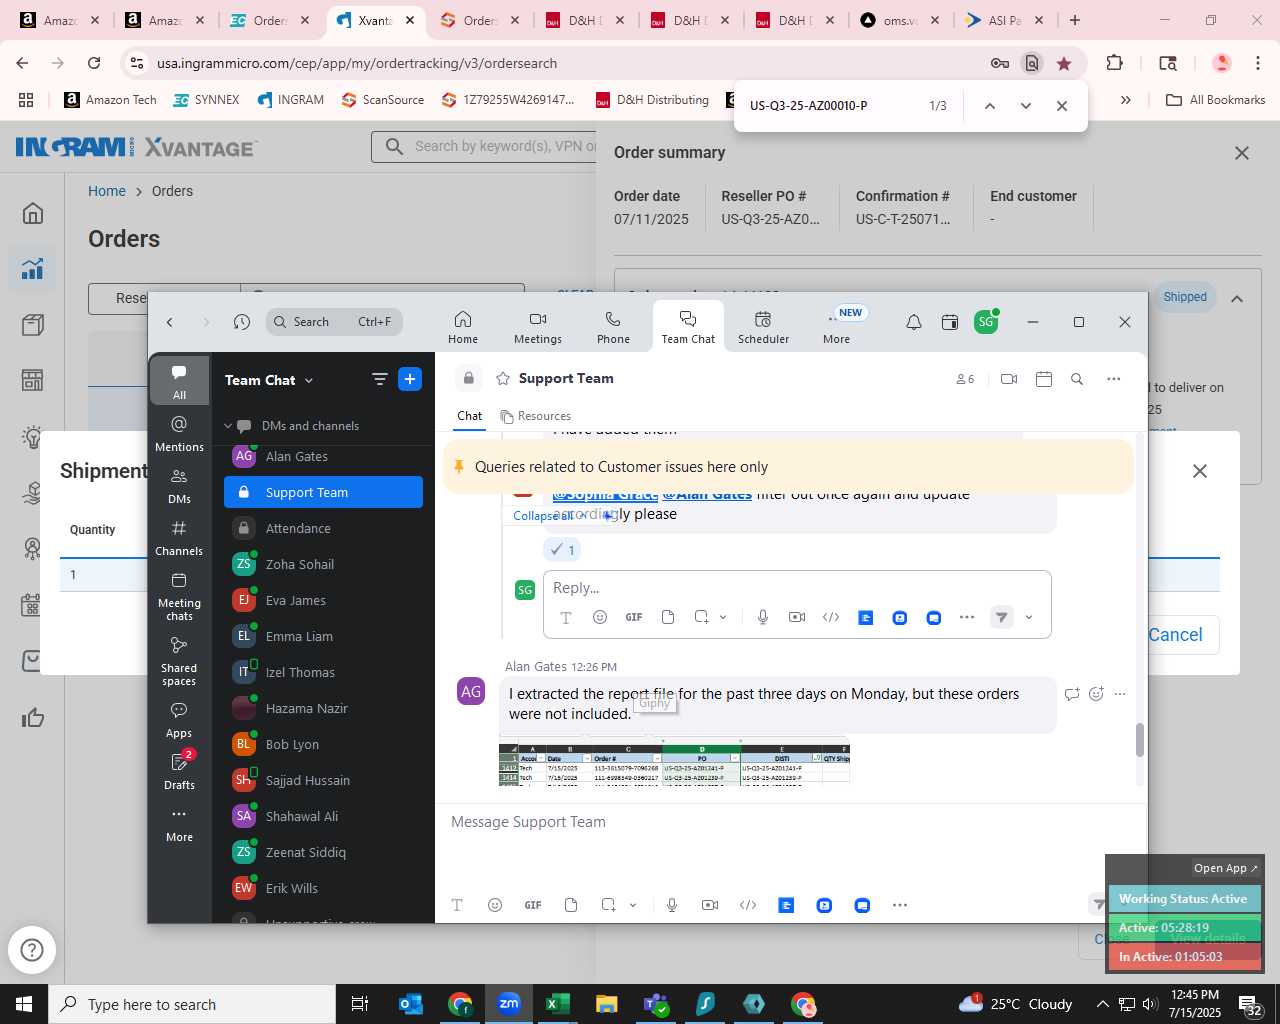Open the Resources tab in Support Team

(536, 416)
